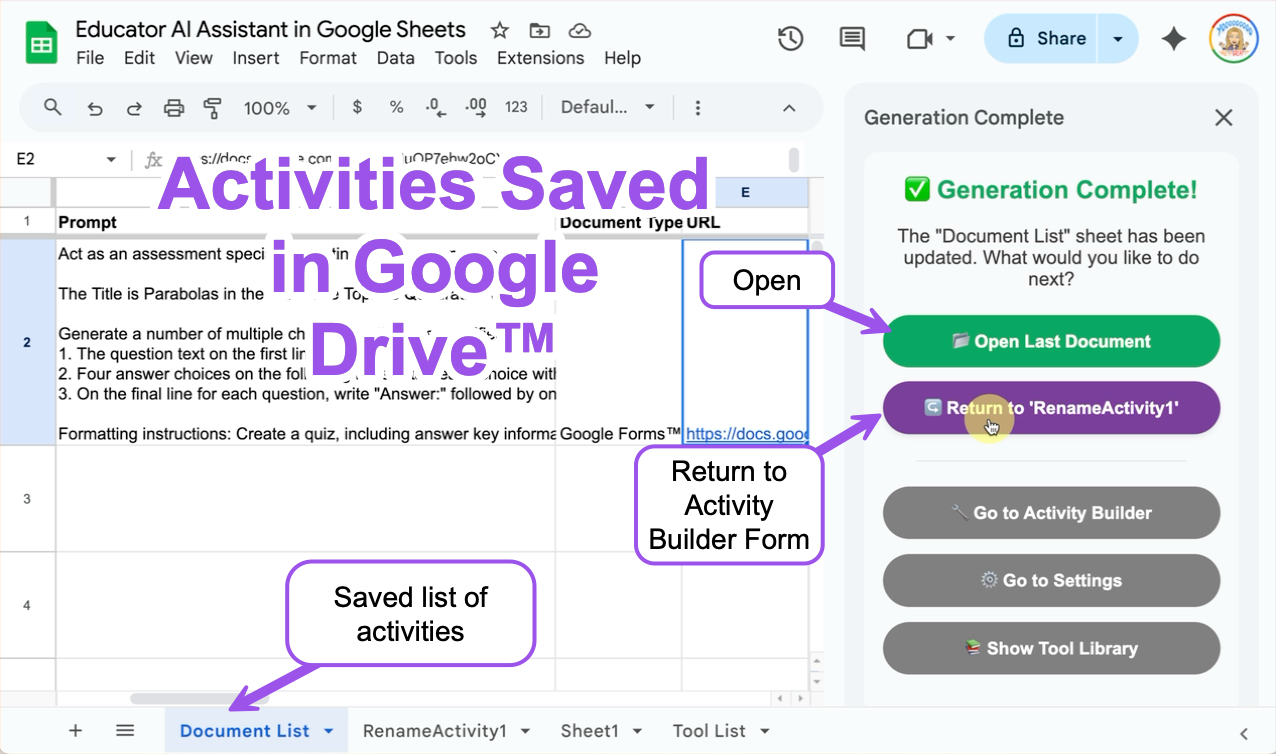
Task: Open version history clock icon
Action: [791, 39]
